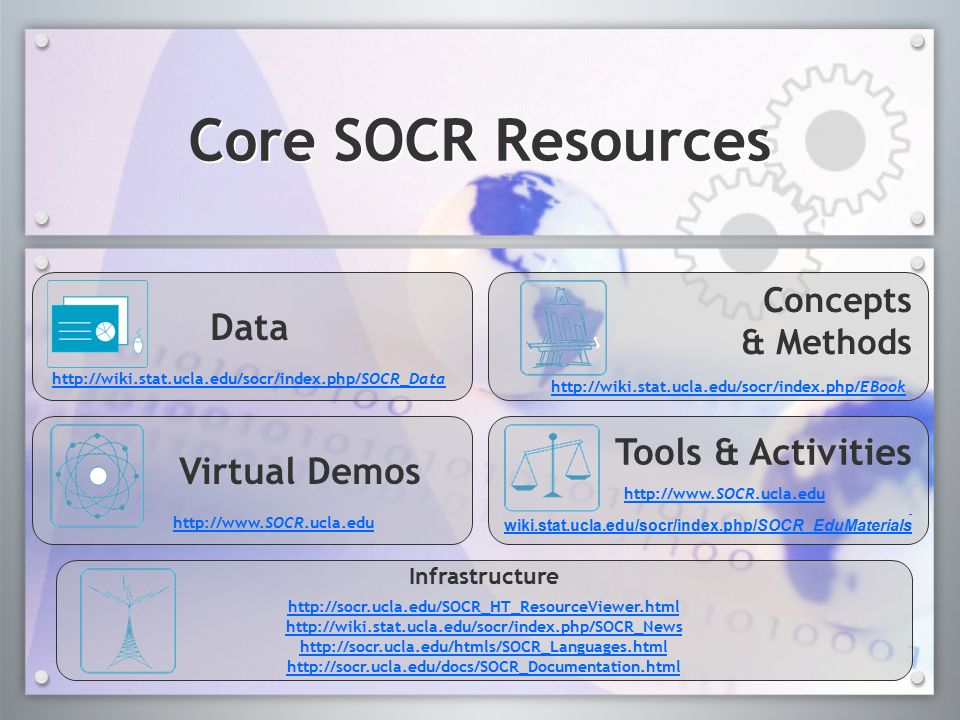Open the SOCR_Documentation.html link
Image resolution: width=960 pixels, height=720 pixels.
tap(484, 667)
